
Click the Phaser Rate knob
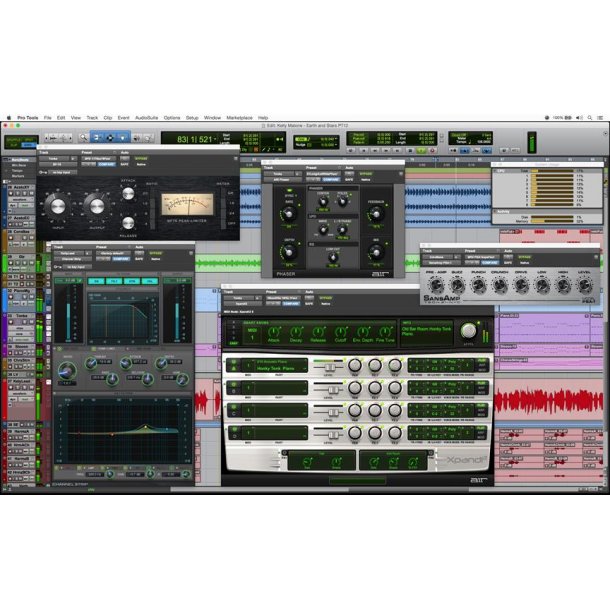tap(289, 213)
